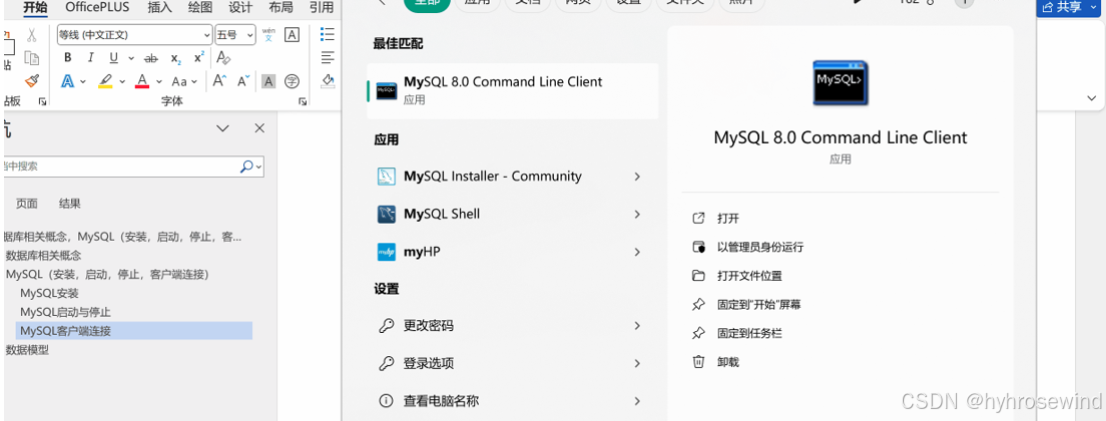This screenshot has width=1106, height=421.
Task: Select heading MySQL启动与停止
Action: click(66, 312)
